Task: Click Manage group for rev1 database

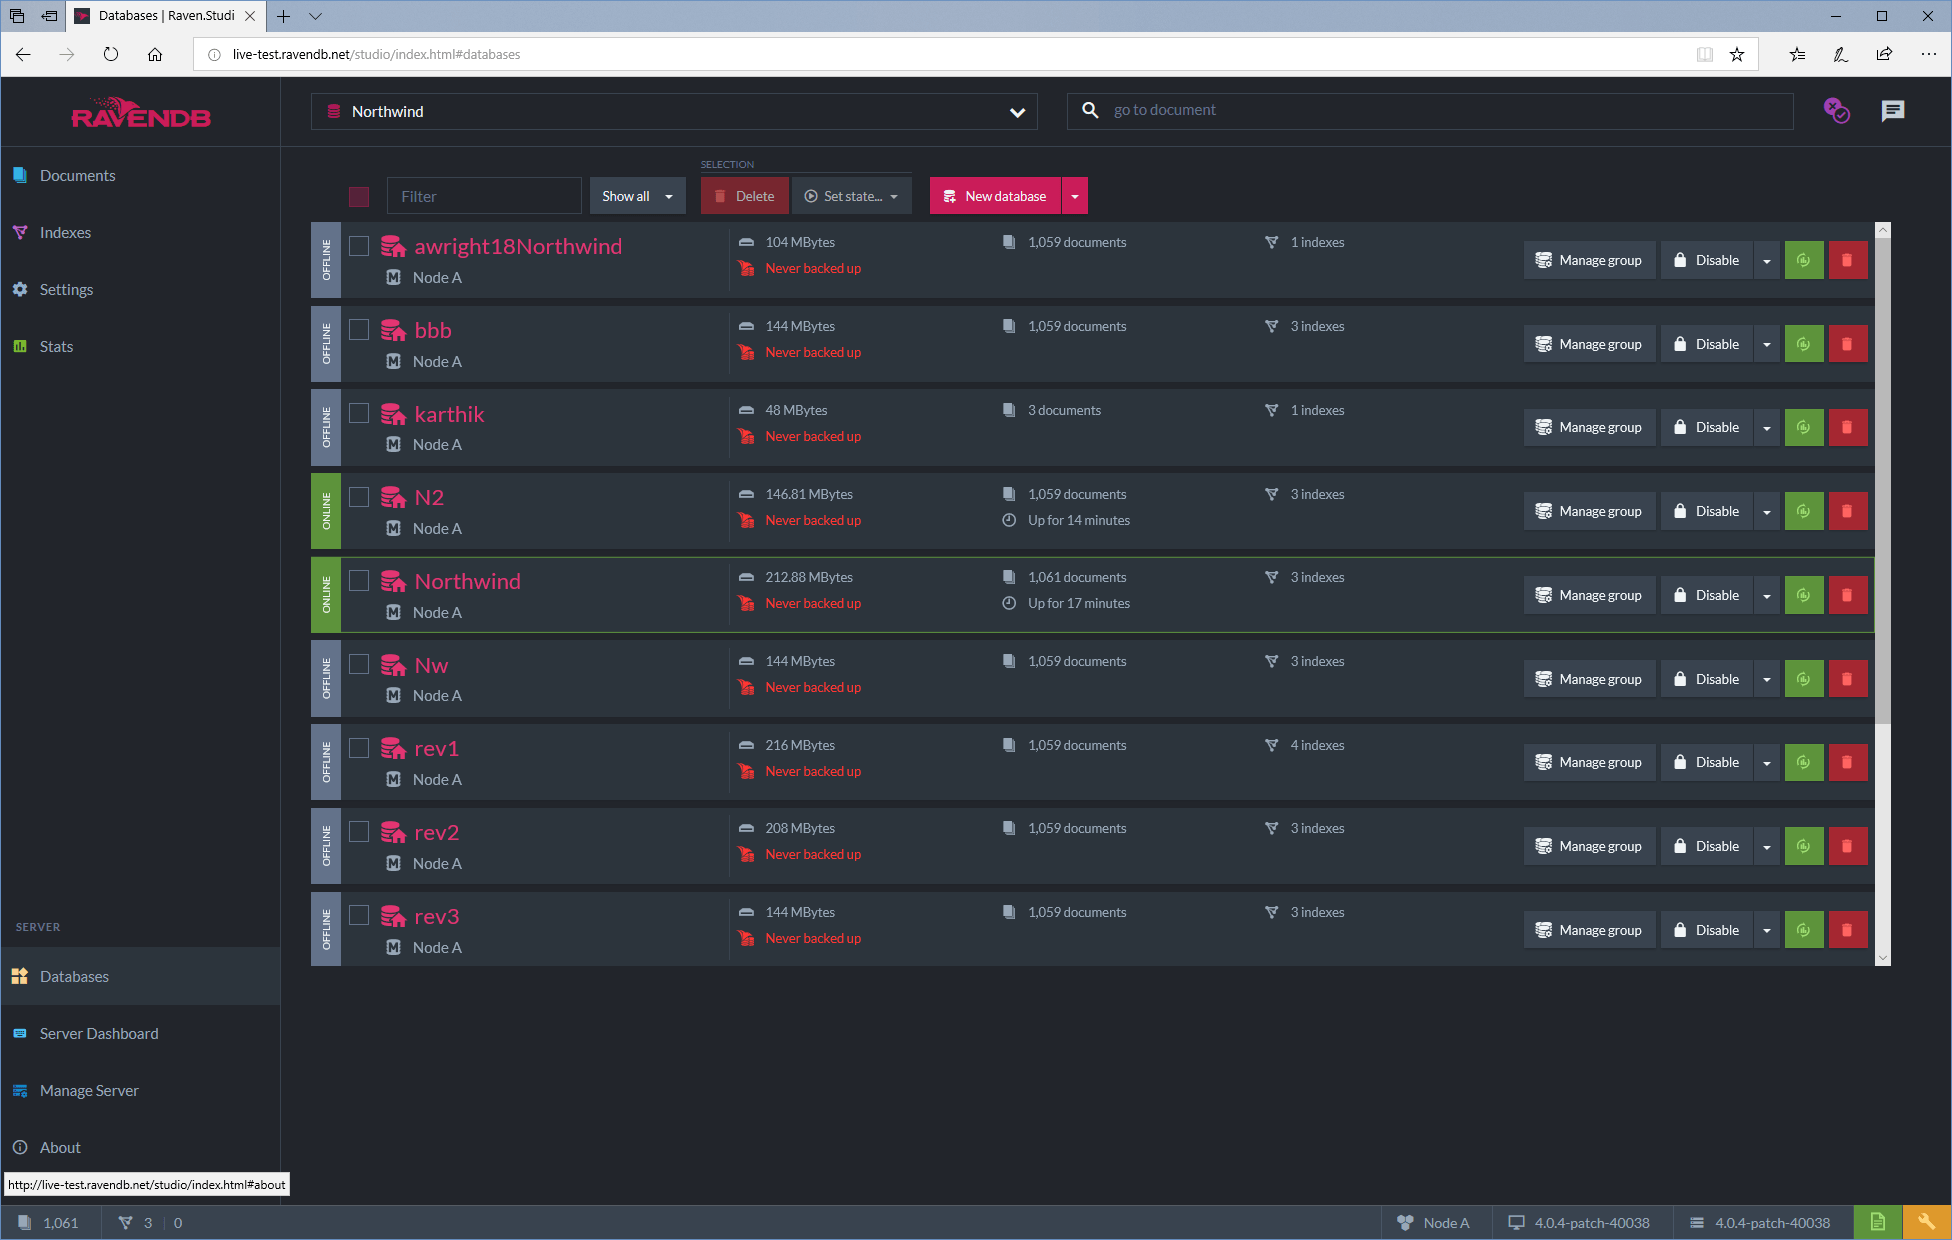Action: click(x=1589, y=763)
